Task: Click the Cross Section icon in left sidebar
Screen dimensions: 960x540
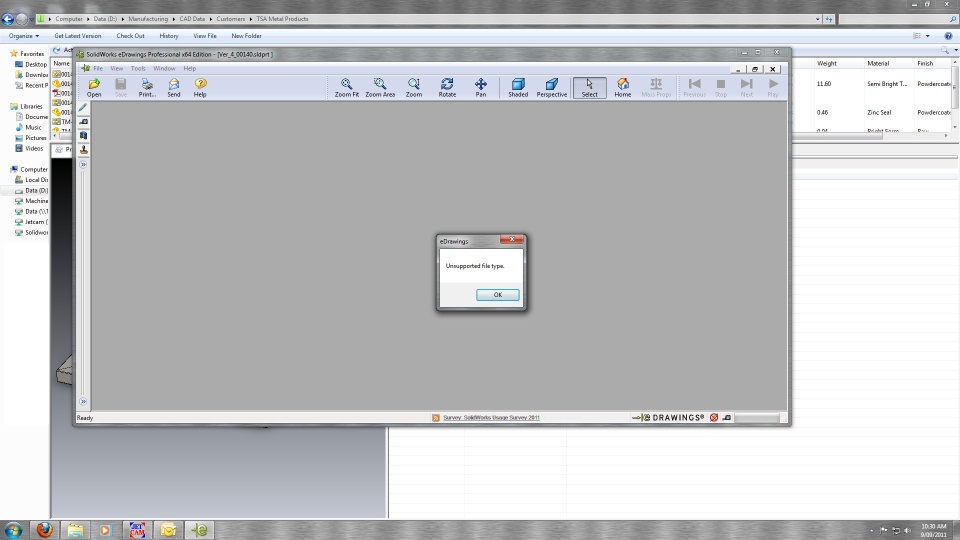Action: coord(83,135)
